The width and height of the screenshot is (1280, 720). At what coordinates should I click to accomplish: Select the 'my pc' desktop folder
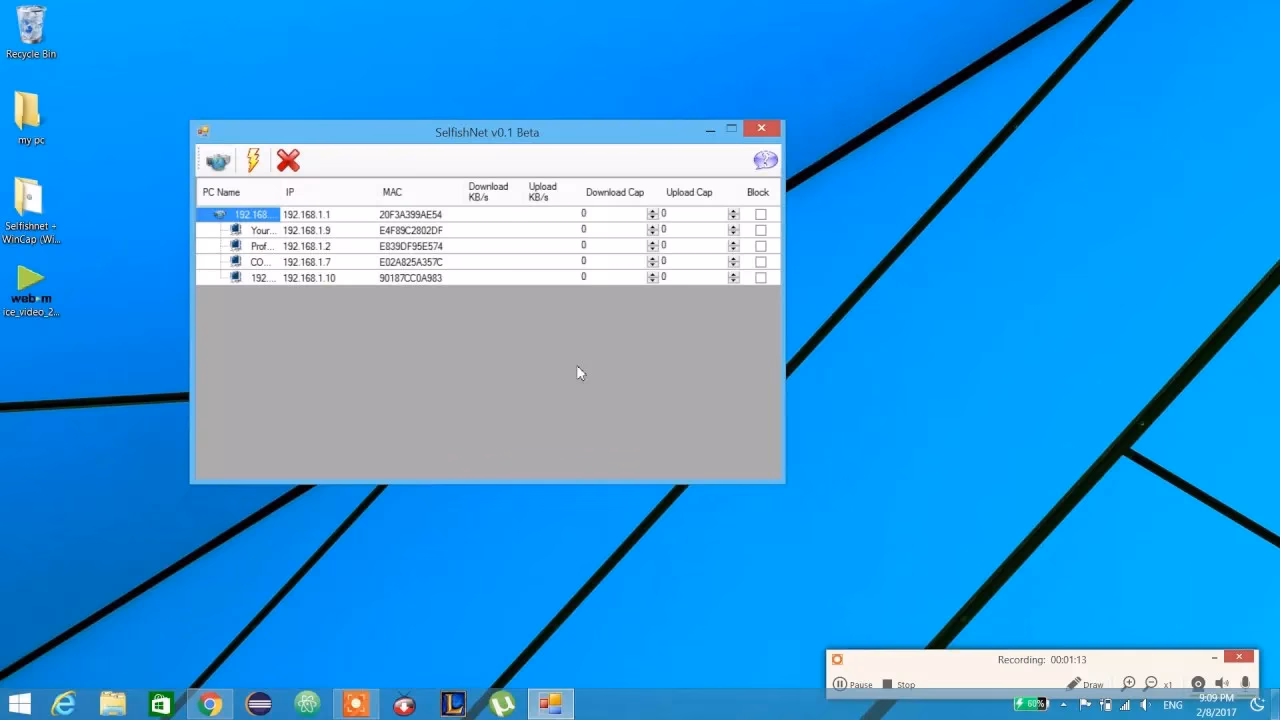(x=31, y=118)
